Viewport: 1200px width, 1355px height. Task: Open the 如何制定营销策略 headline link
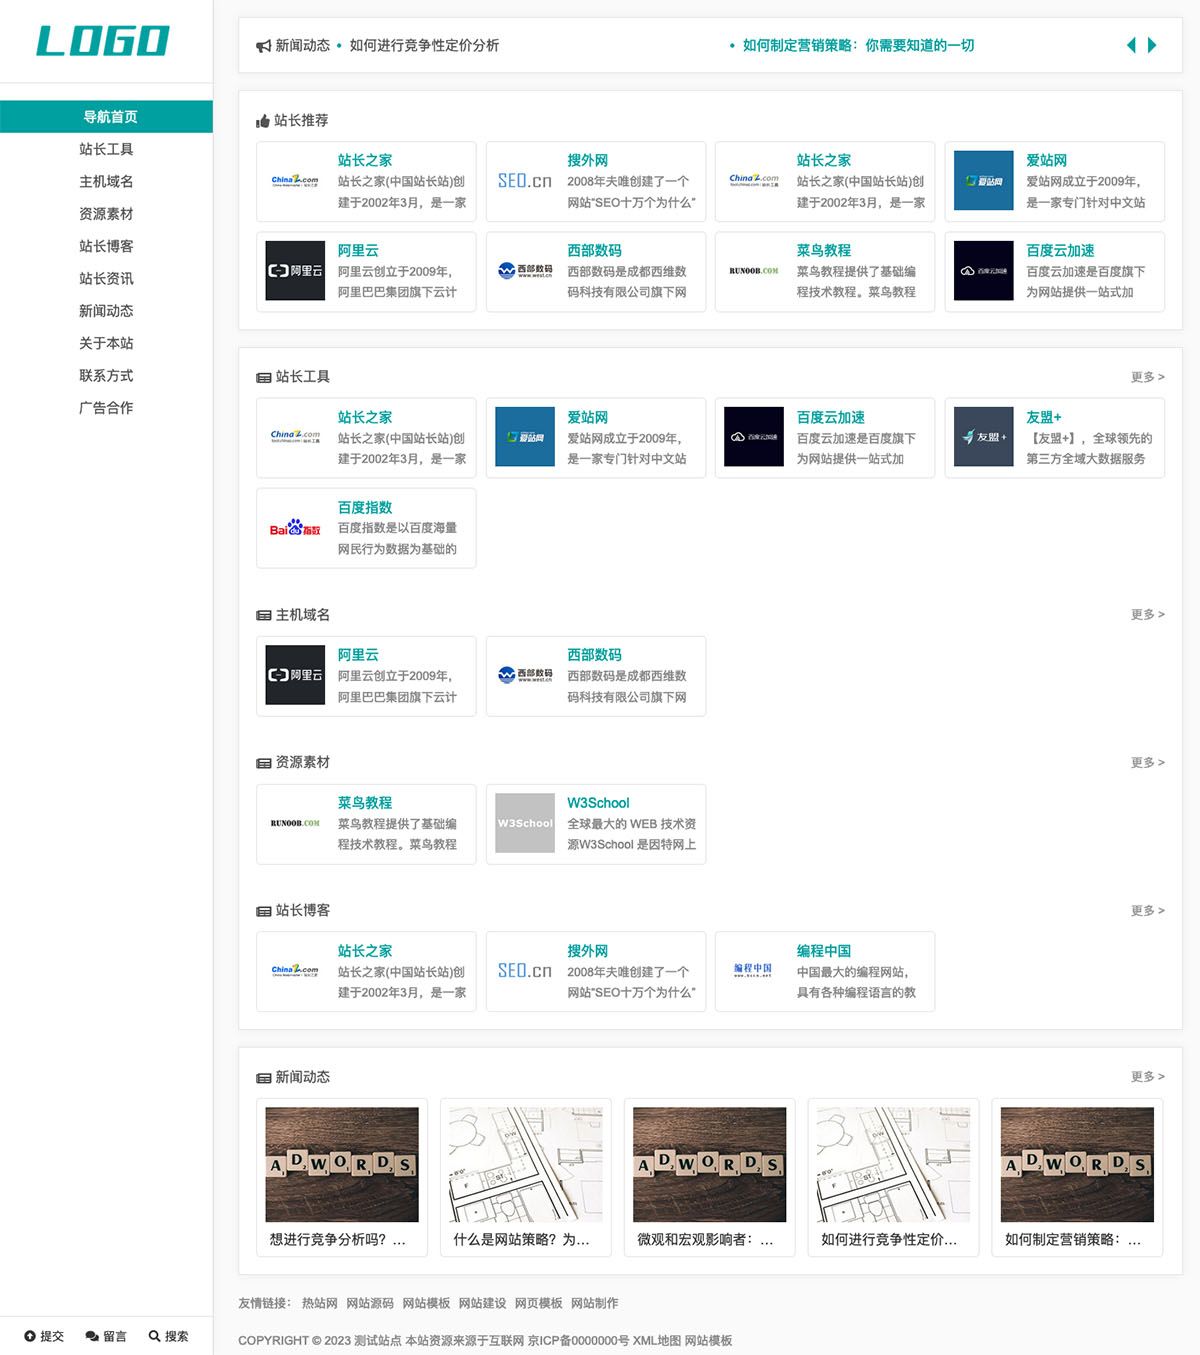[858, 45]
